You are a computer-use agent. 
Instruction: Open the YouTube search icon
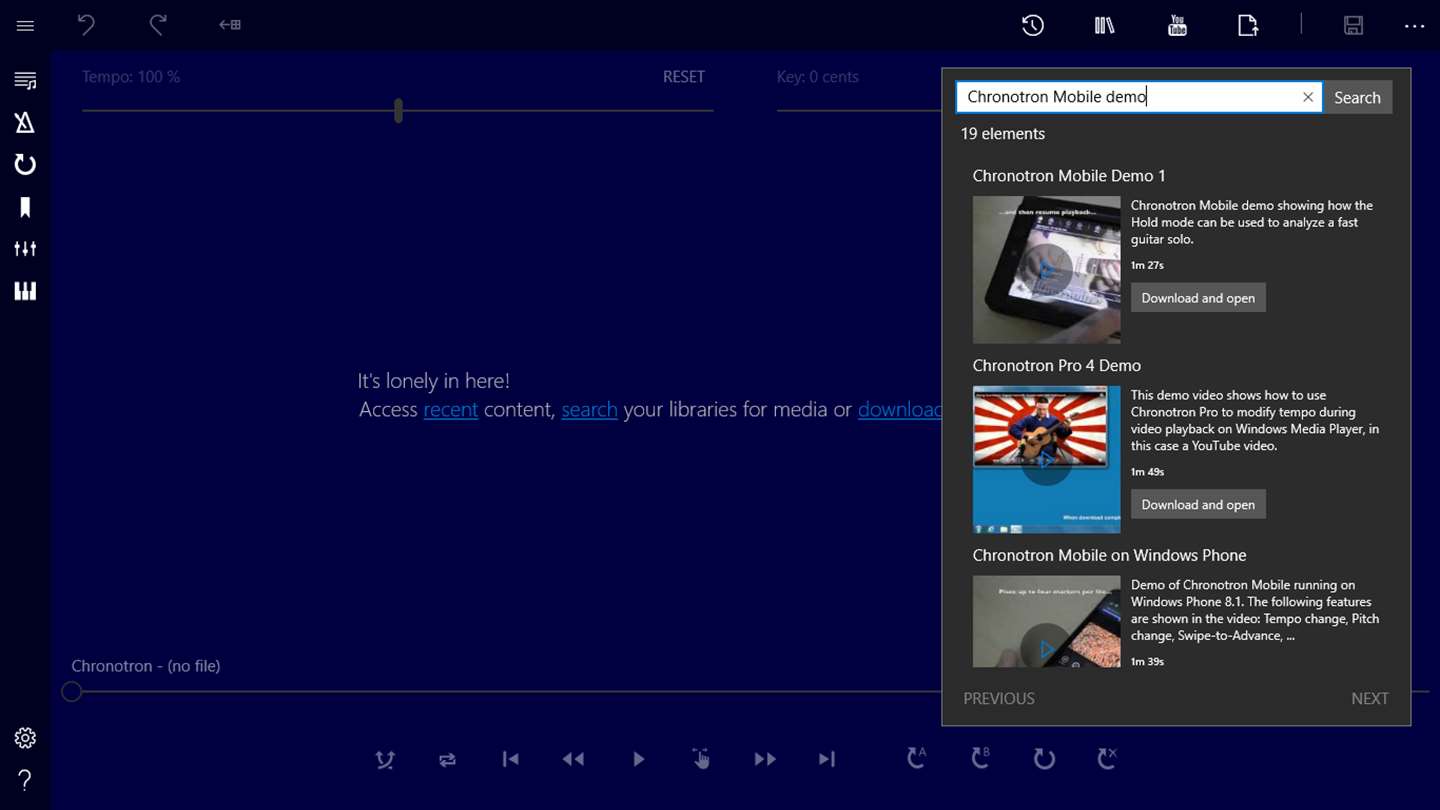coord(1177,26)
